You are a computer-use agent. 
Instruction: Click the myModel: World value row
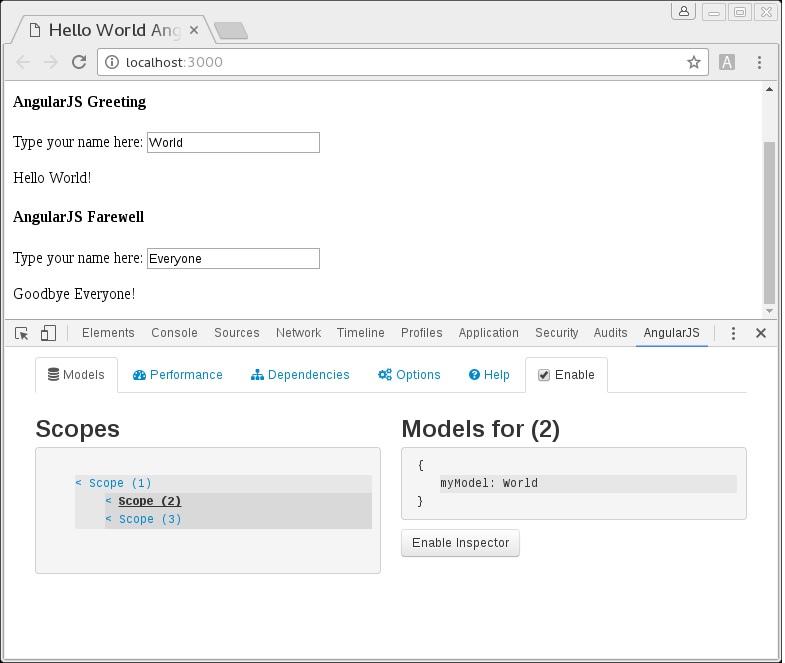[x=588, y=483]
